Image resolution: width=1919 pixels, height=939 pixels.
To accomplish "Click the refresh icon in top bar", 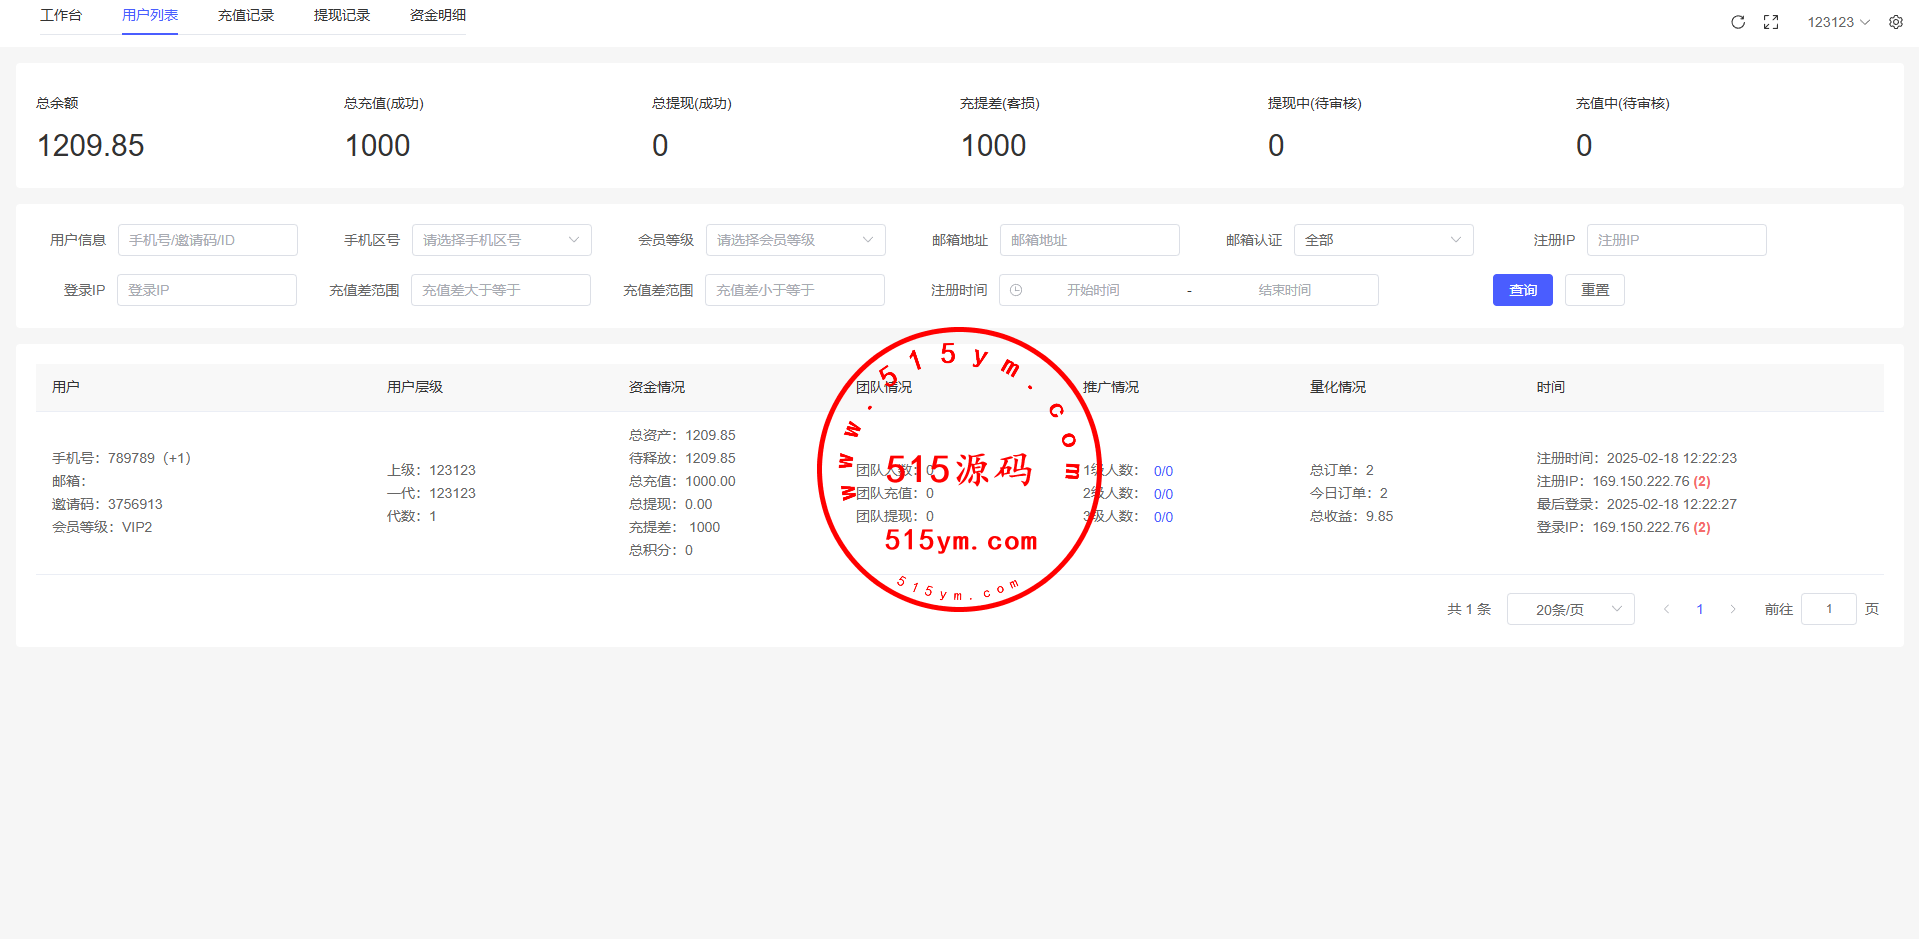I will [1738, 22].
